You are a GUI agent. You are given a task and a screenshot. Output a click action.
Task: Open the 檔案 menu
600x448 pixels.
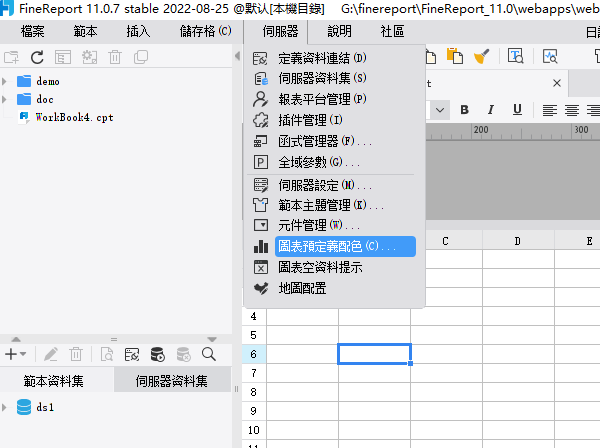tap(33, 31)
